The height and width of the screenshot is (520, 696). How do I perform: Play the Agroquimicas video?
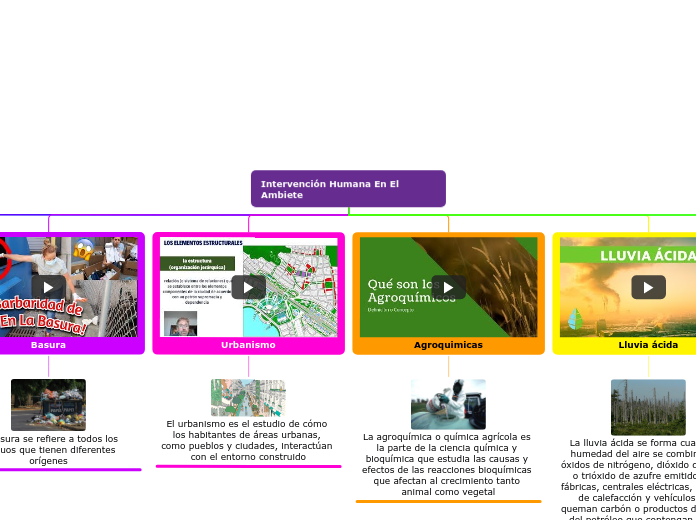pos(448,287)
